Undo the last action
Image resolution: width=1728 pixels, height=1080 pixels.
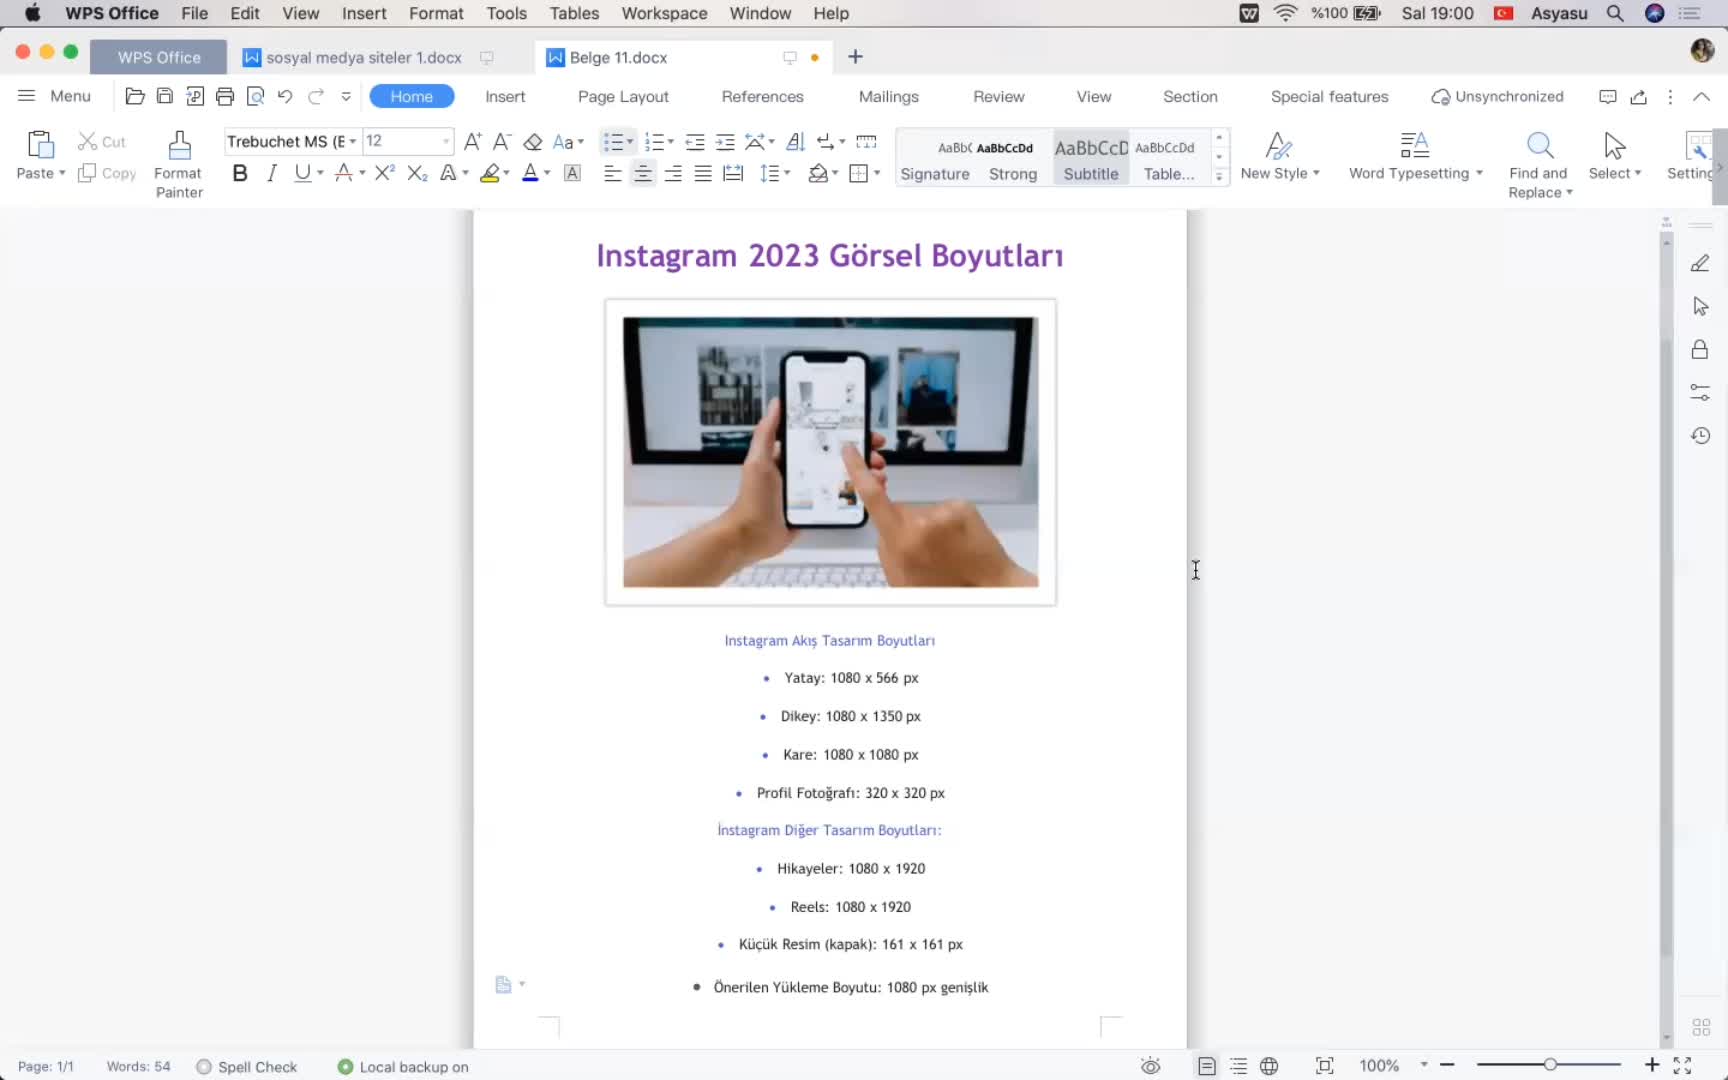click(x=285, y=96)
